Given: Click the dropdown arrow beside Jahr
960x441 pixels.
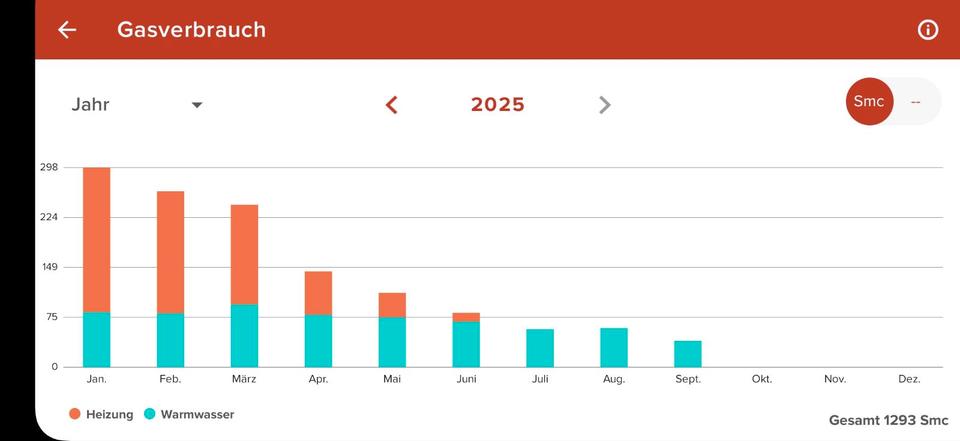Looking at the screenshot, I should click(197, 105).
